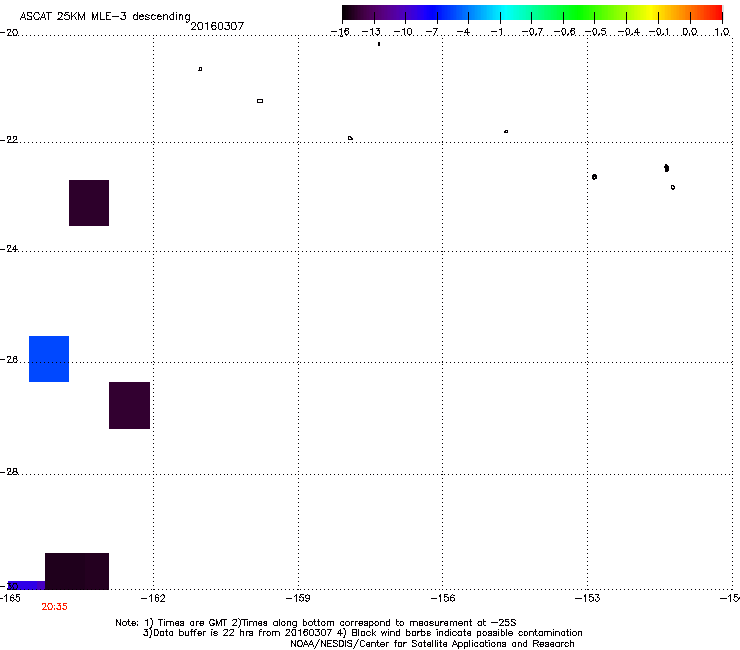The height and width of the screenshot is (650, 740).
Task: Click color bar label "-0.5"
Action: (x=596, y=32)
